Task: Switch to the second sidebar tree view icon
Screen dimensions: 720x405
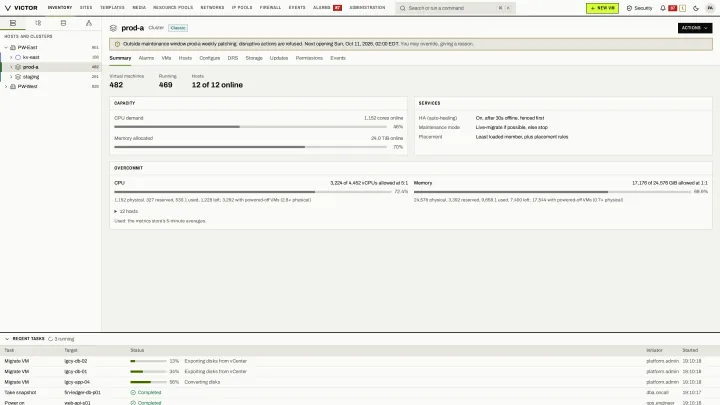Action: tap(38, 23)
